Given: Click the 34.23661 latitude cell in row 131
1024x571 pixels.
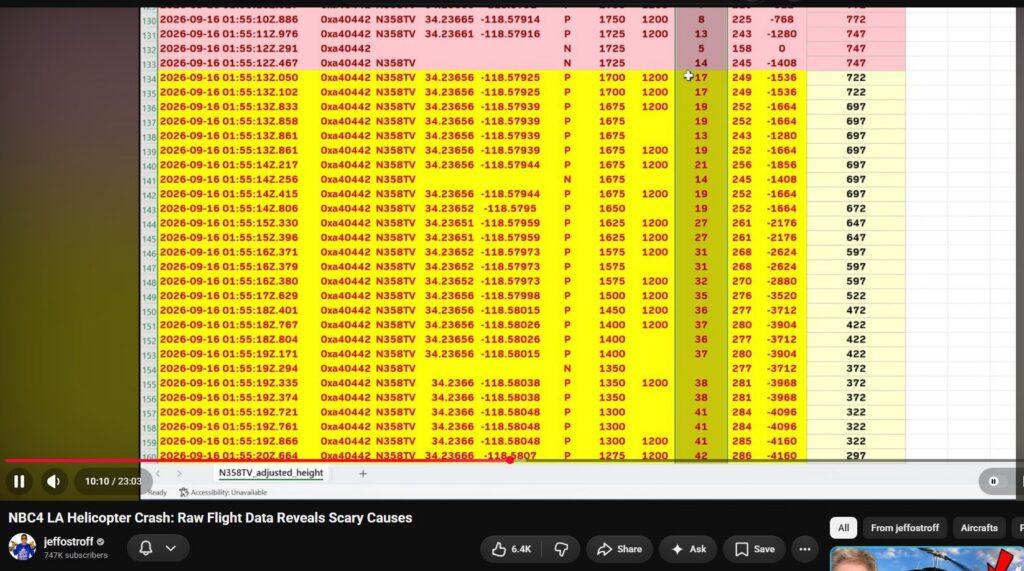Looking at the screenshot, I should tap(449, 34).
